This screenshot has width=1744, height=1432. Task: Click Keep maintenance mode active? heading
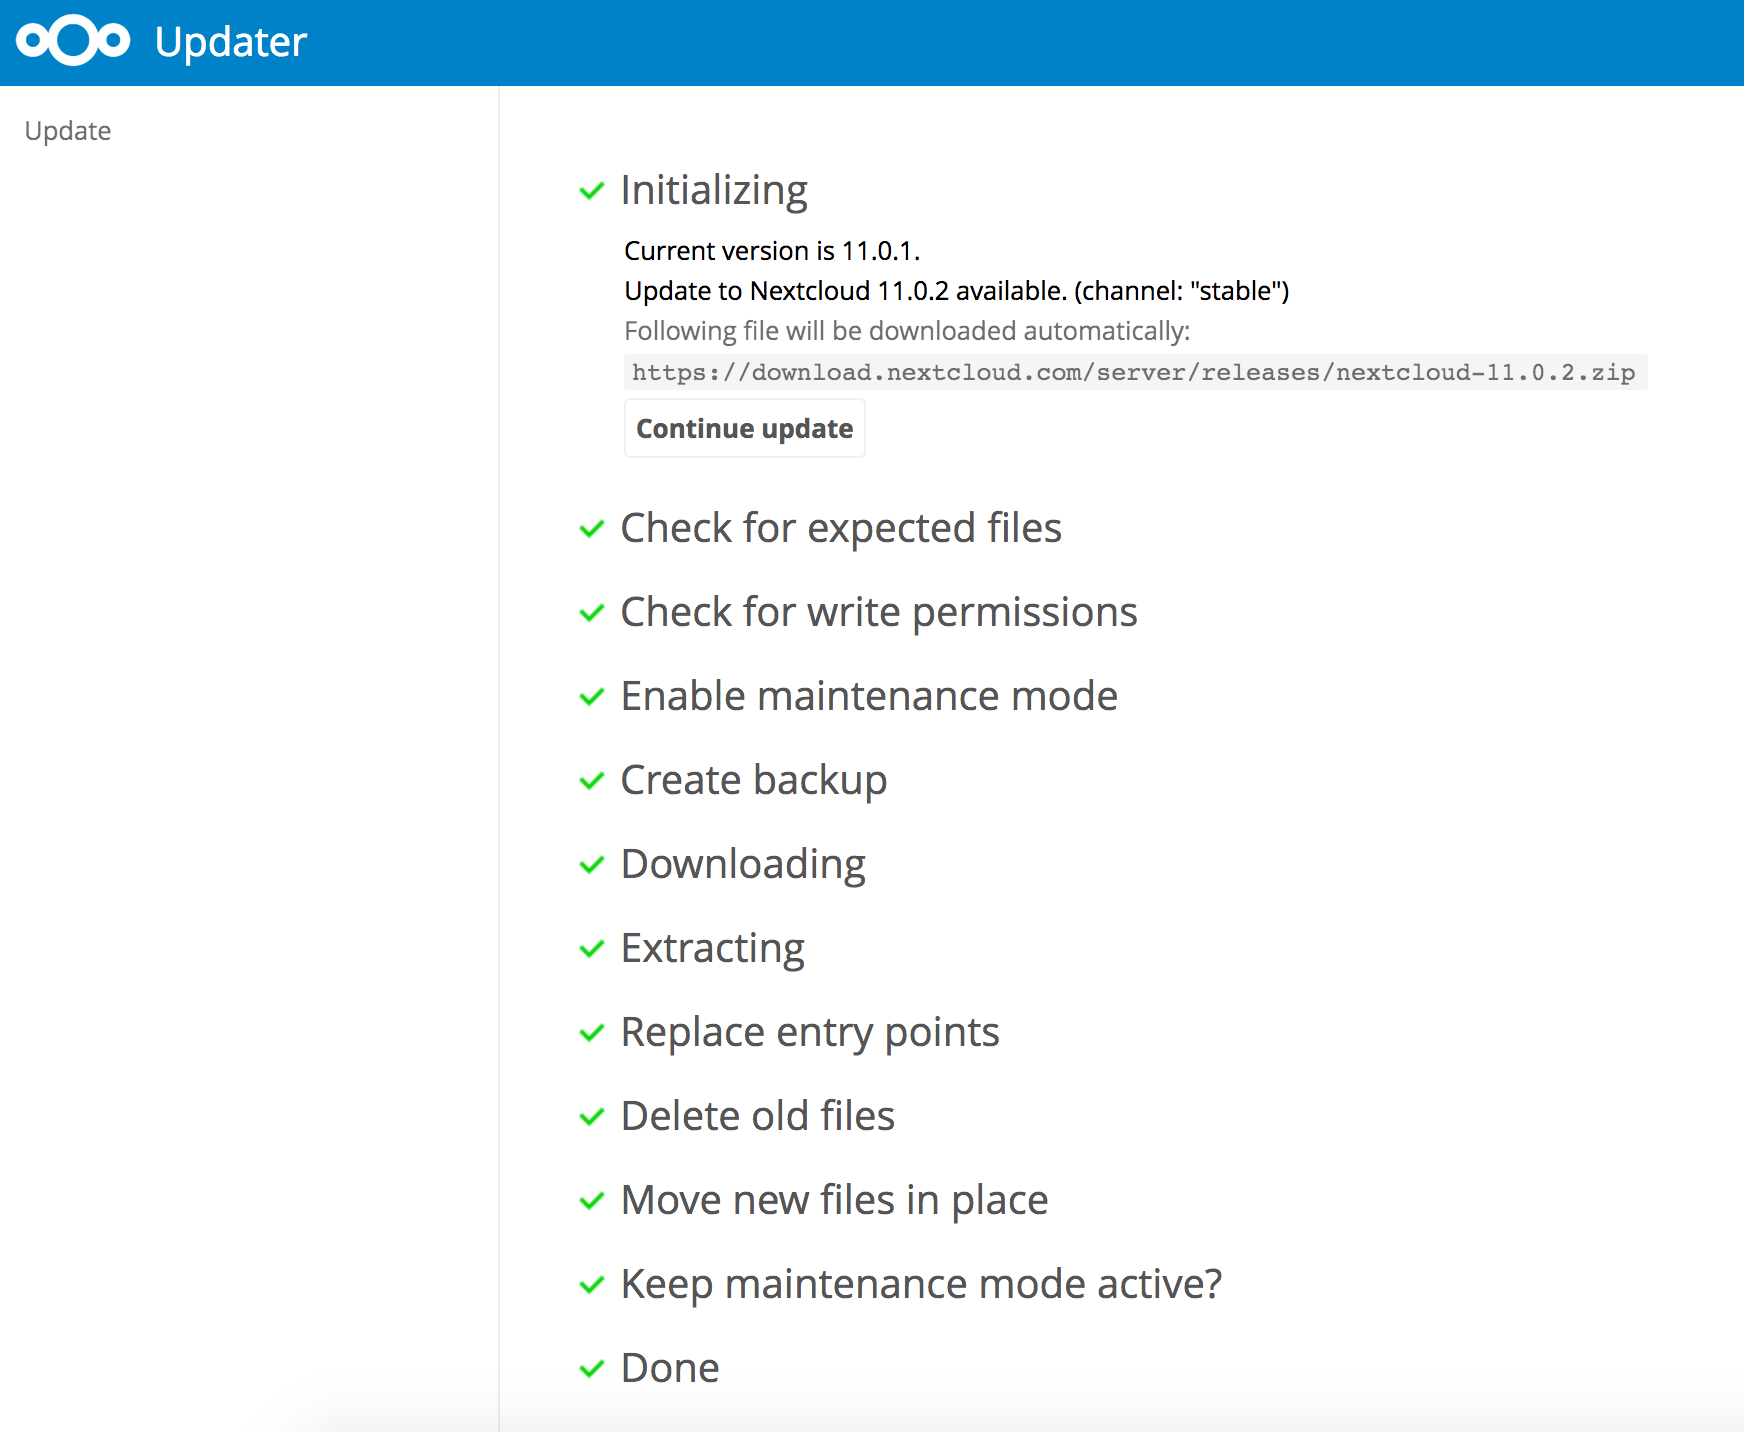[x=921, y=1284]
